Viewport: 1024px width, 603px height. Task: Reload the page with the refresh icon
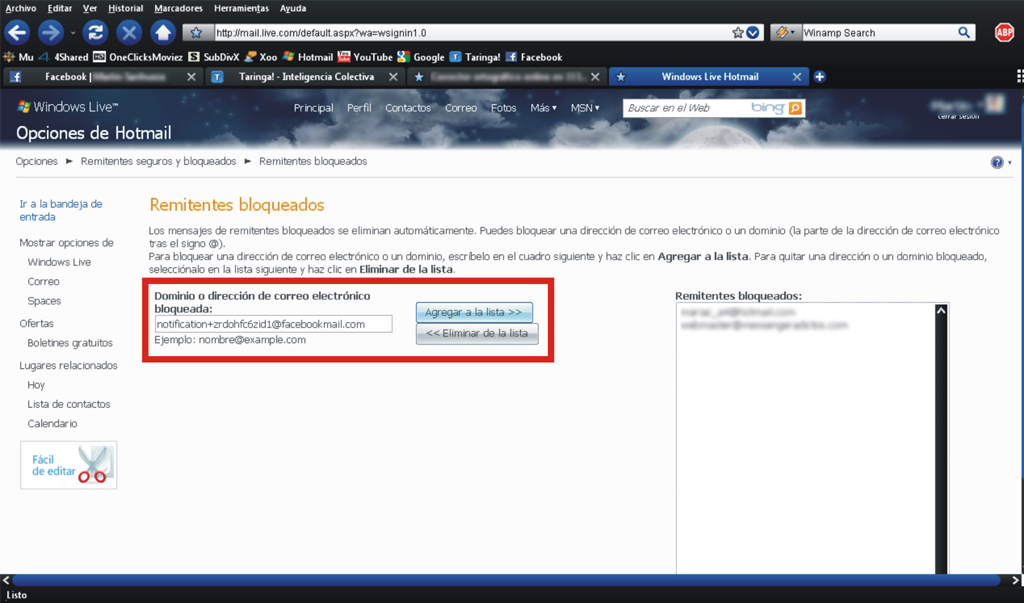pyautogui.click(x=95, y=32)
